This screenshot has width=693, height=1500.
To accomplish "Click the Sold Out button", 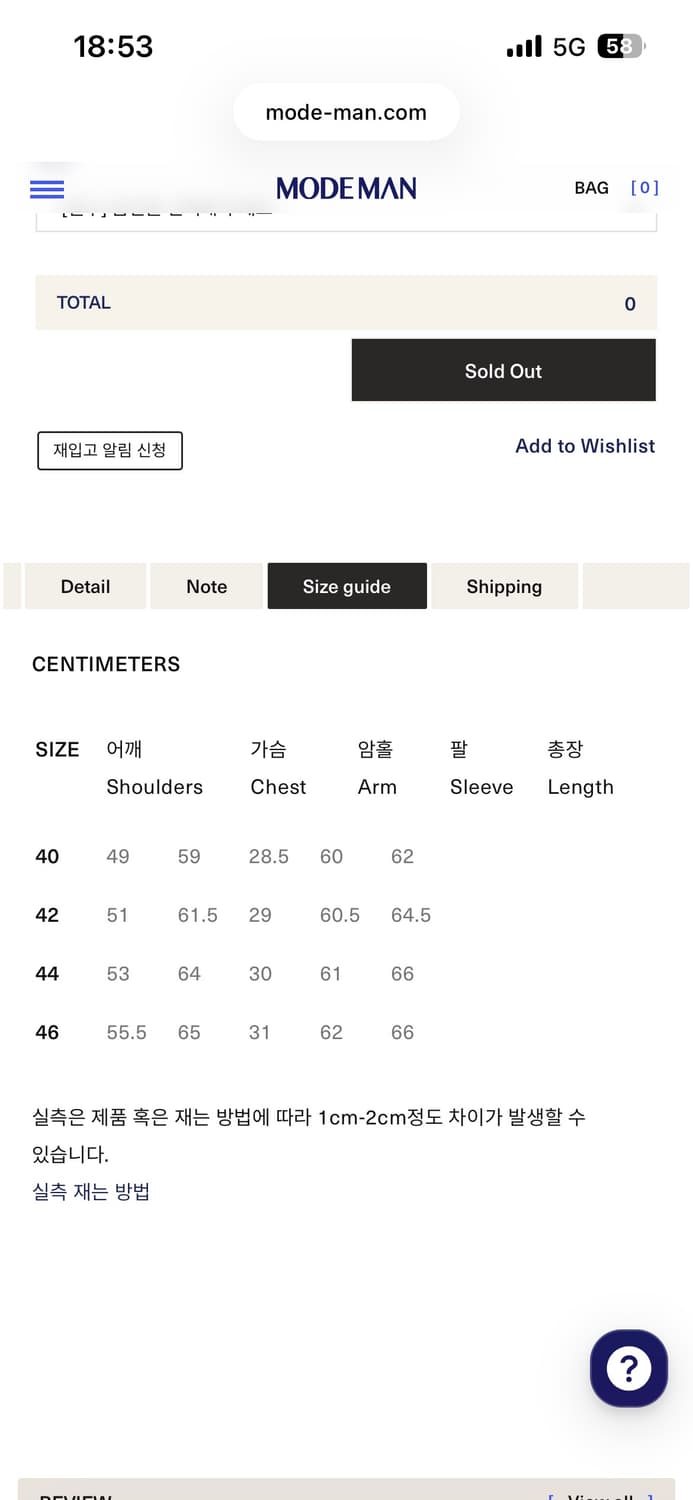I will (x=503, y=370).
